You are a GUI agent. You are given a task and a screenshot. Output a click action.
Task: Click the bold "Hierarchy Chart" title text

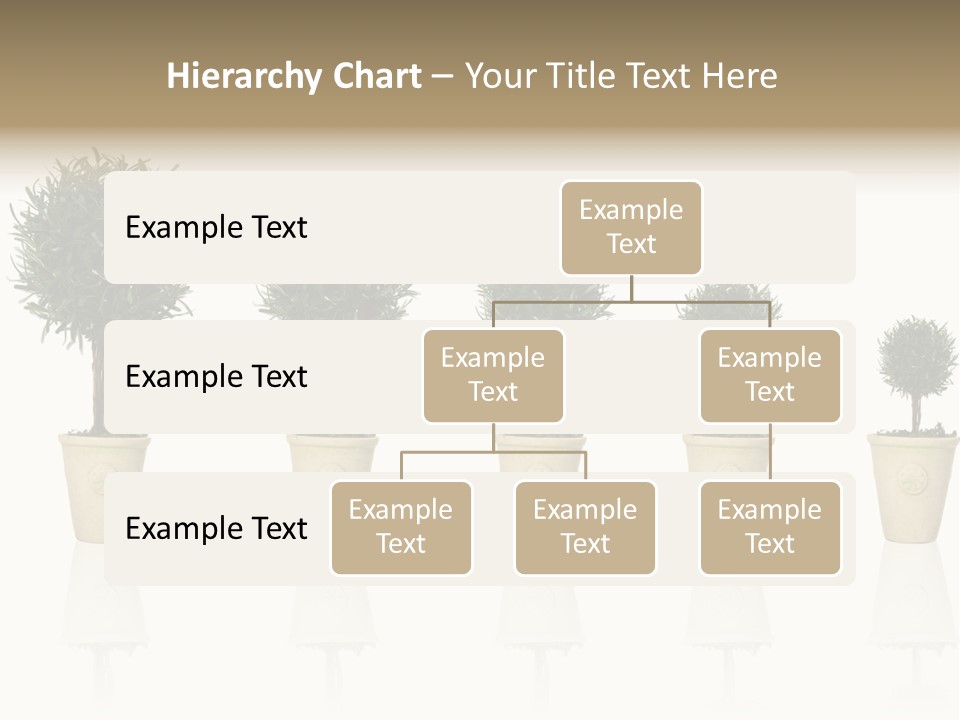pyautogui.click(x=293, y=76)
